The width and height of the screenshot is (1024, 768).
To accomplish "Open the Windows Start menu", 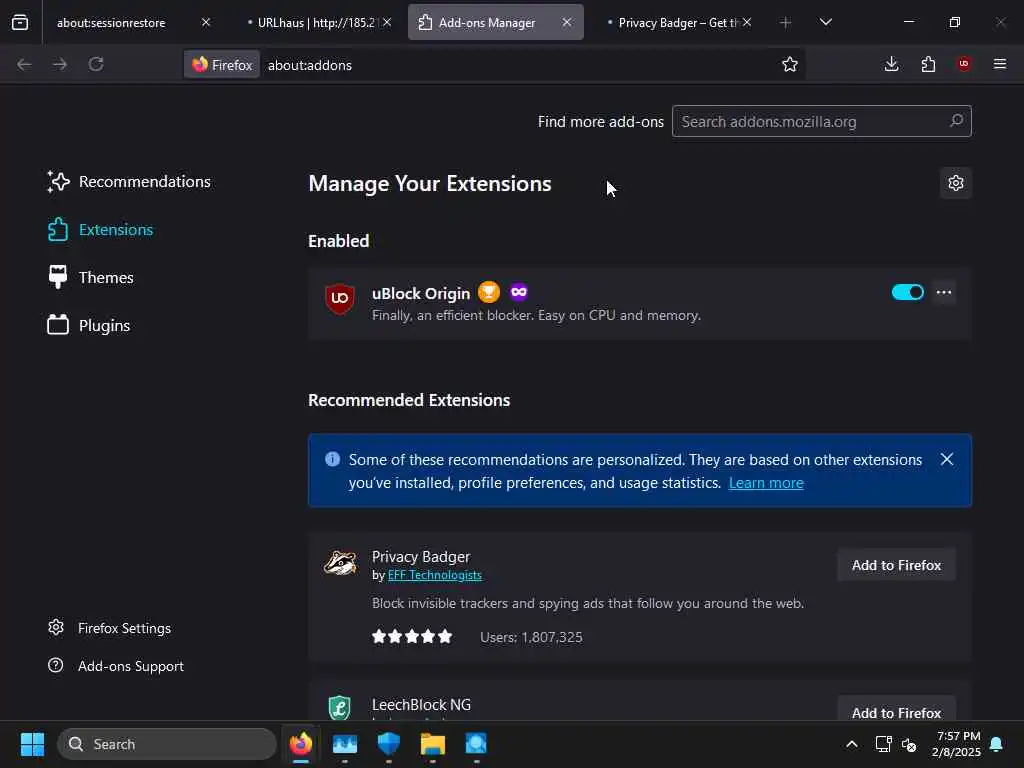I will coord(32,744).
